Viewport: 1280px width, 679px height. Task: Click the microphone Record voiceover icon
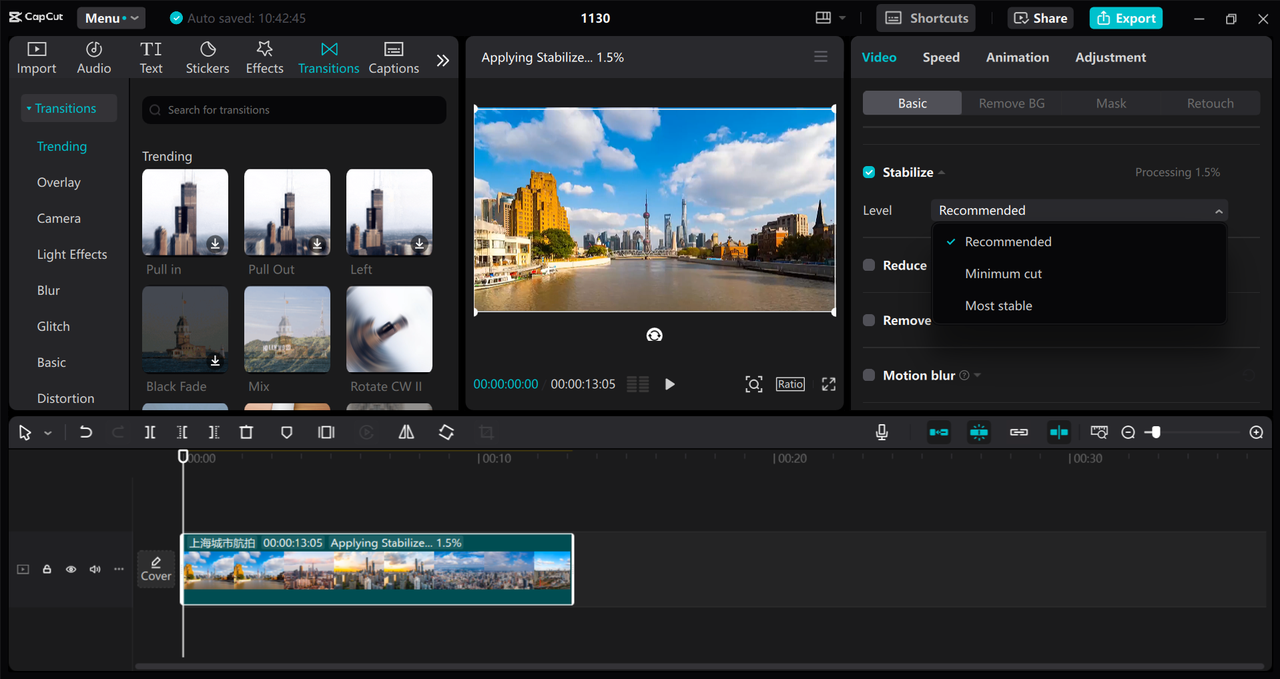point(882,432)
